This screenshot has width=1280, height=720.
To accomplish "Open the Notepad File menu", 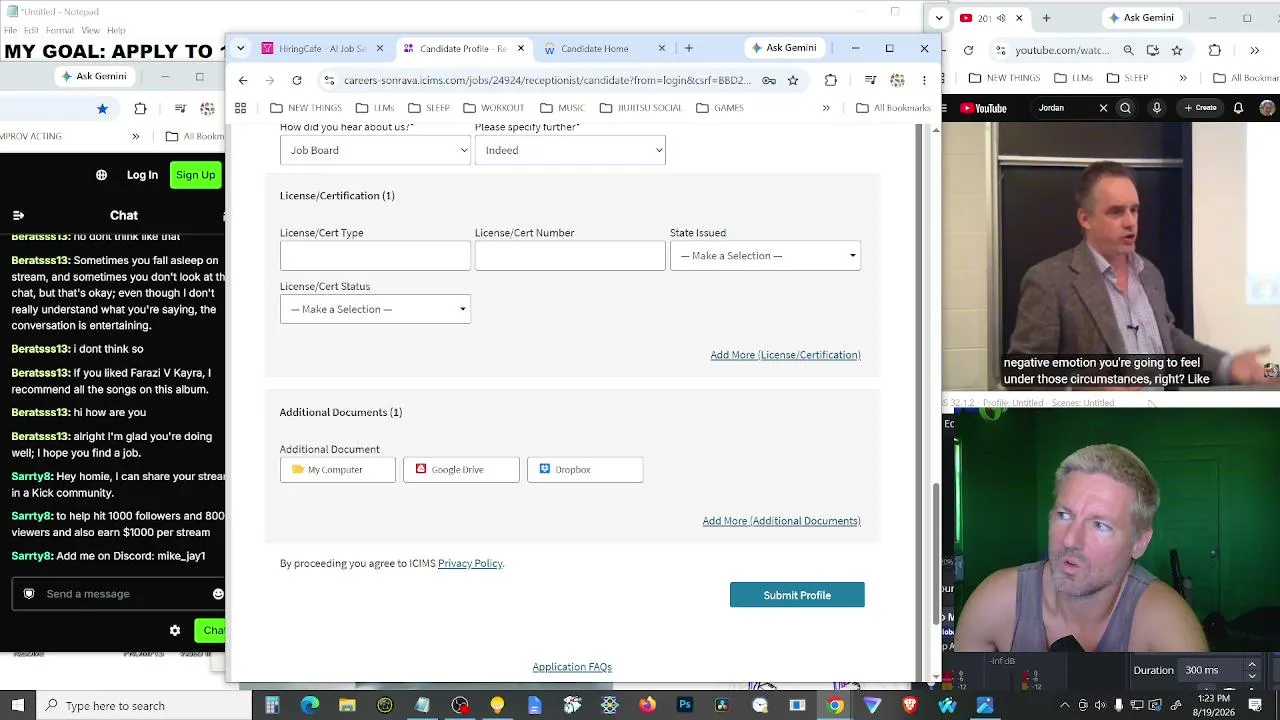I will click(10, 30).
